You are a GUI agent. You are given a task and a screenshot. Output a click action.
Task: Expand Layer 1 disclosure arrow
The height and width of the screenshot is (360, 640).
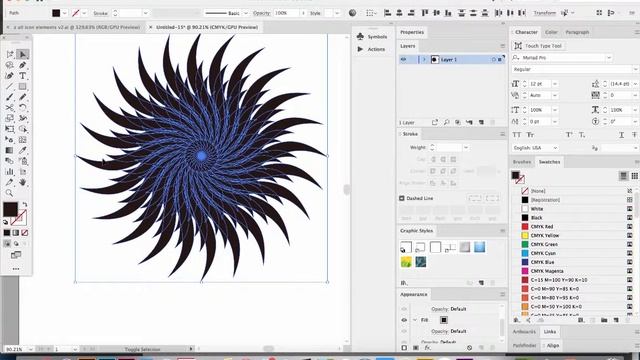click(424, 60)
